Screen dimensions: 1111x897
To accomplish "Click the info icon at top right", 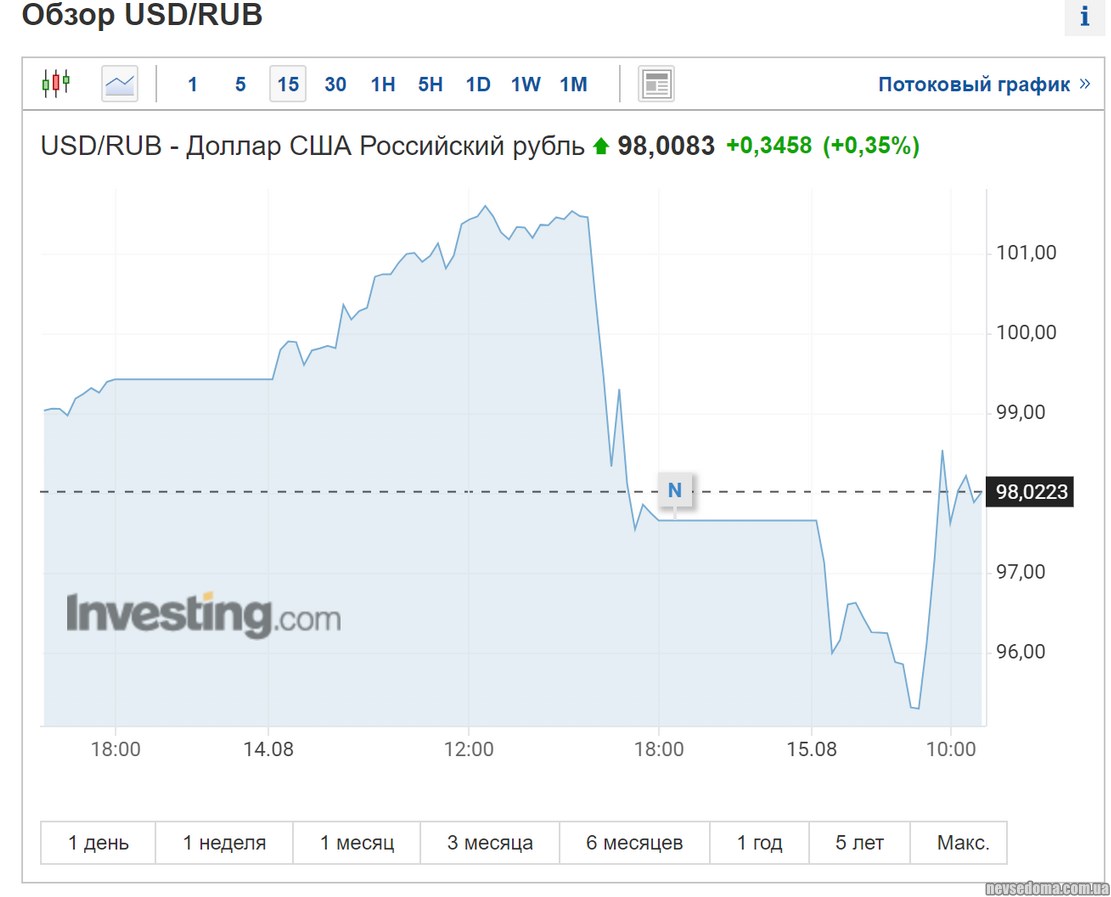I will (1084, 17).
